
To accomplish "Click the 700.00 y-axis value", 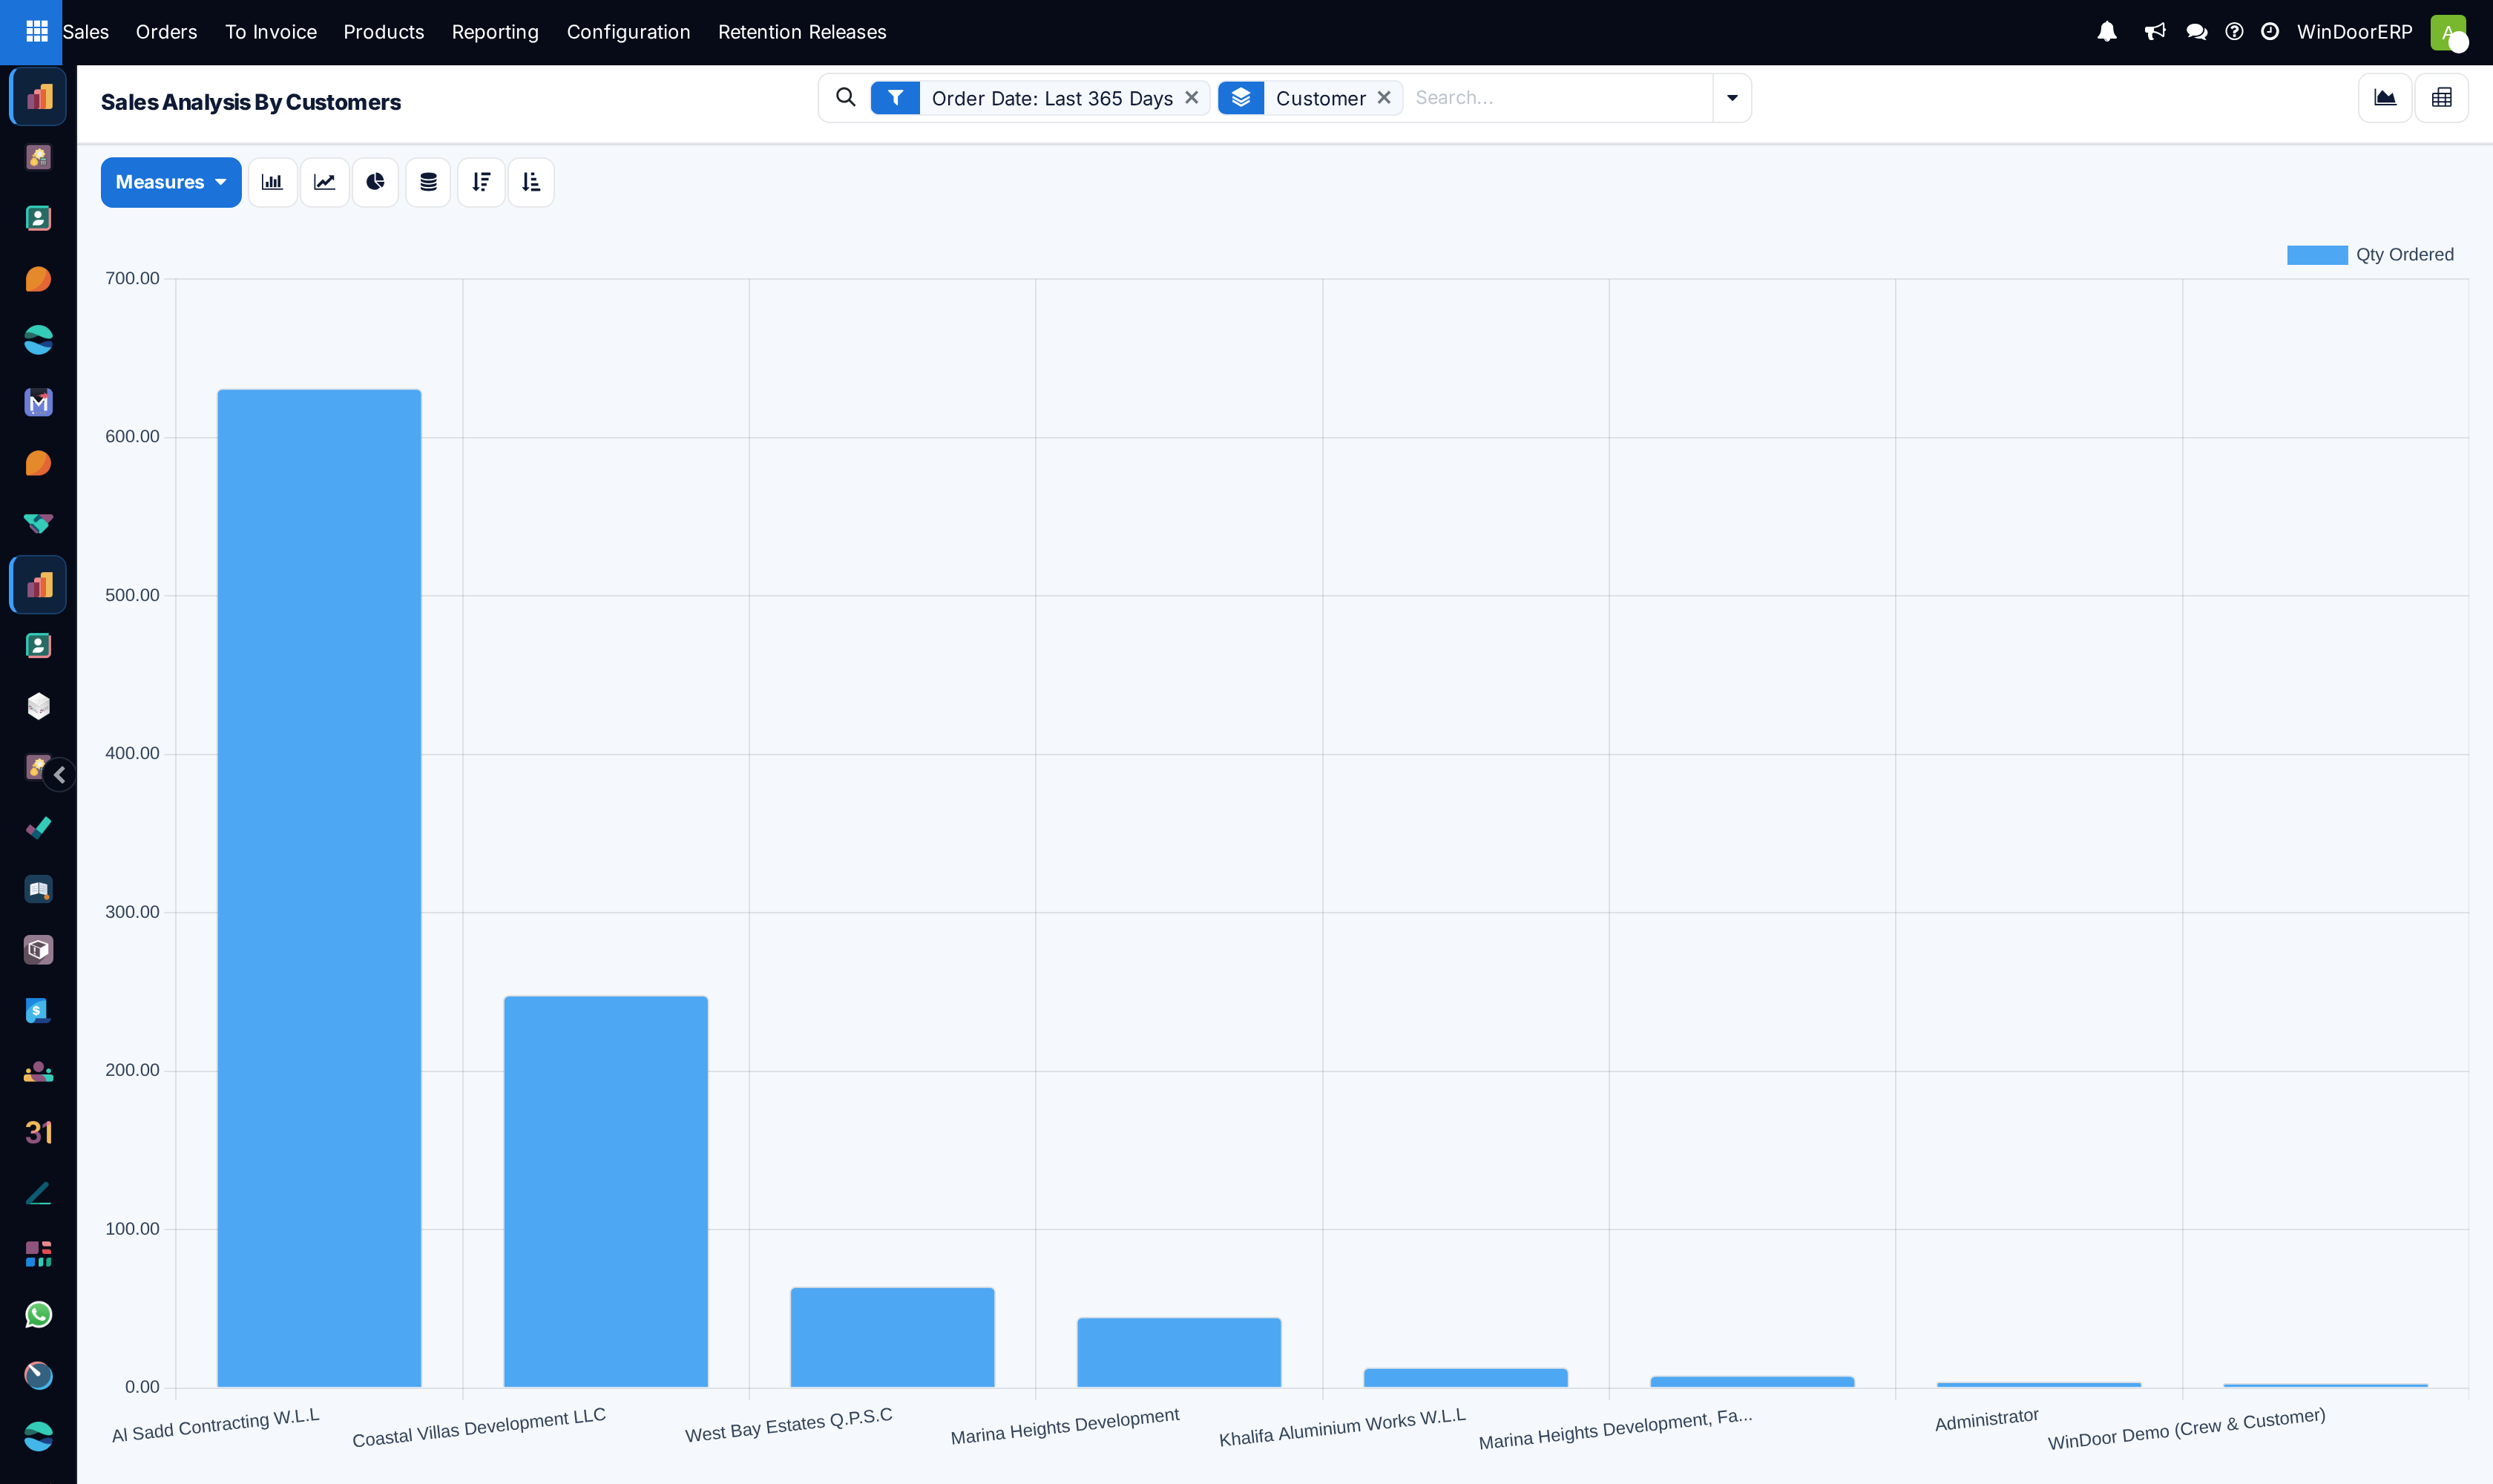I will 132,278.
